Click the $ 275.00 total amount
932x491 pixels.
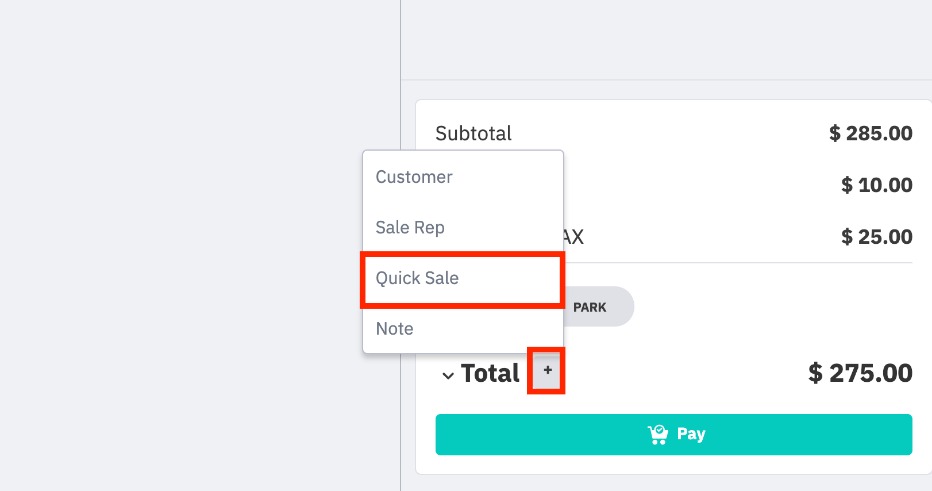(860, 373)
